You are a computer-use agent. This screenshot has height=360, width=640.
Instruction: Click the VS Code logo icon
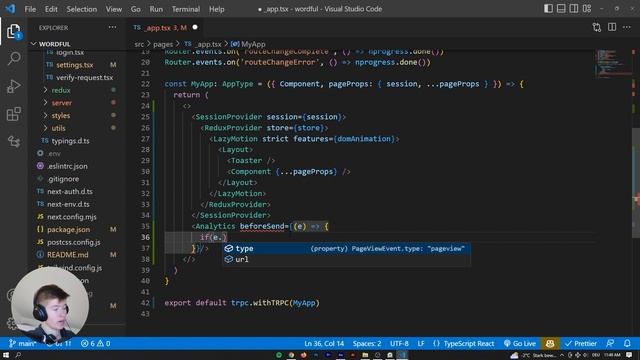click(x=10, y=9)
